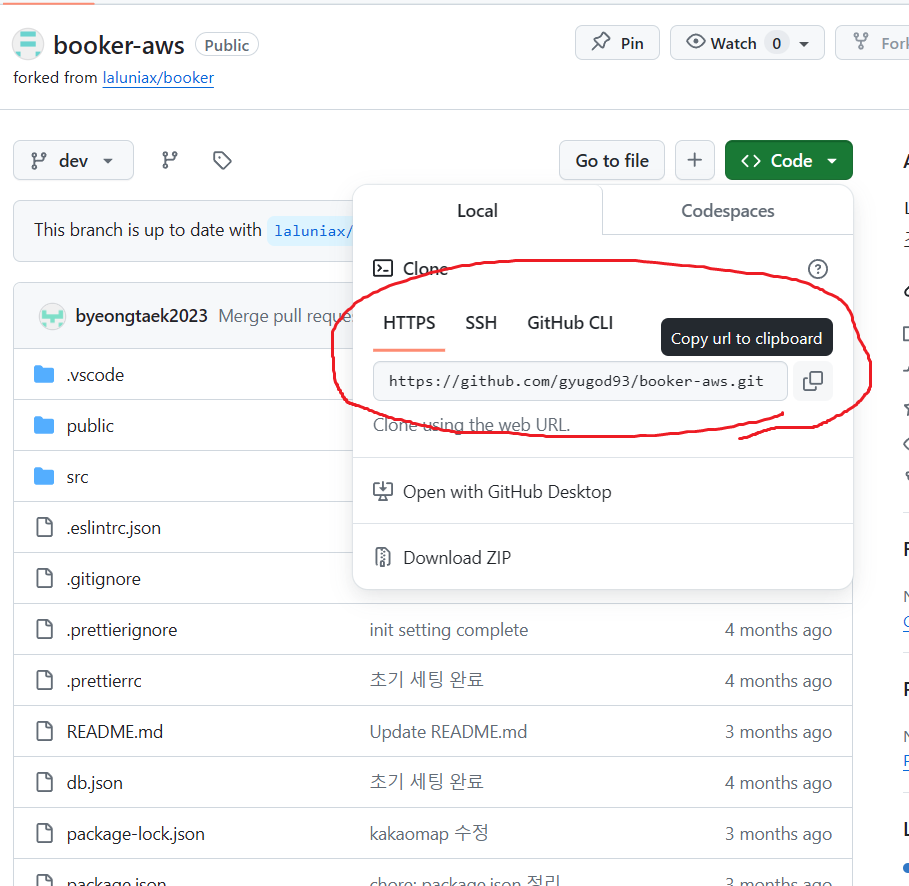Click the GitHub Desktop download icon
909x886 pixels.
[383, 491]
